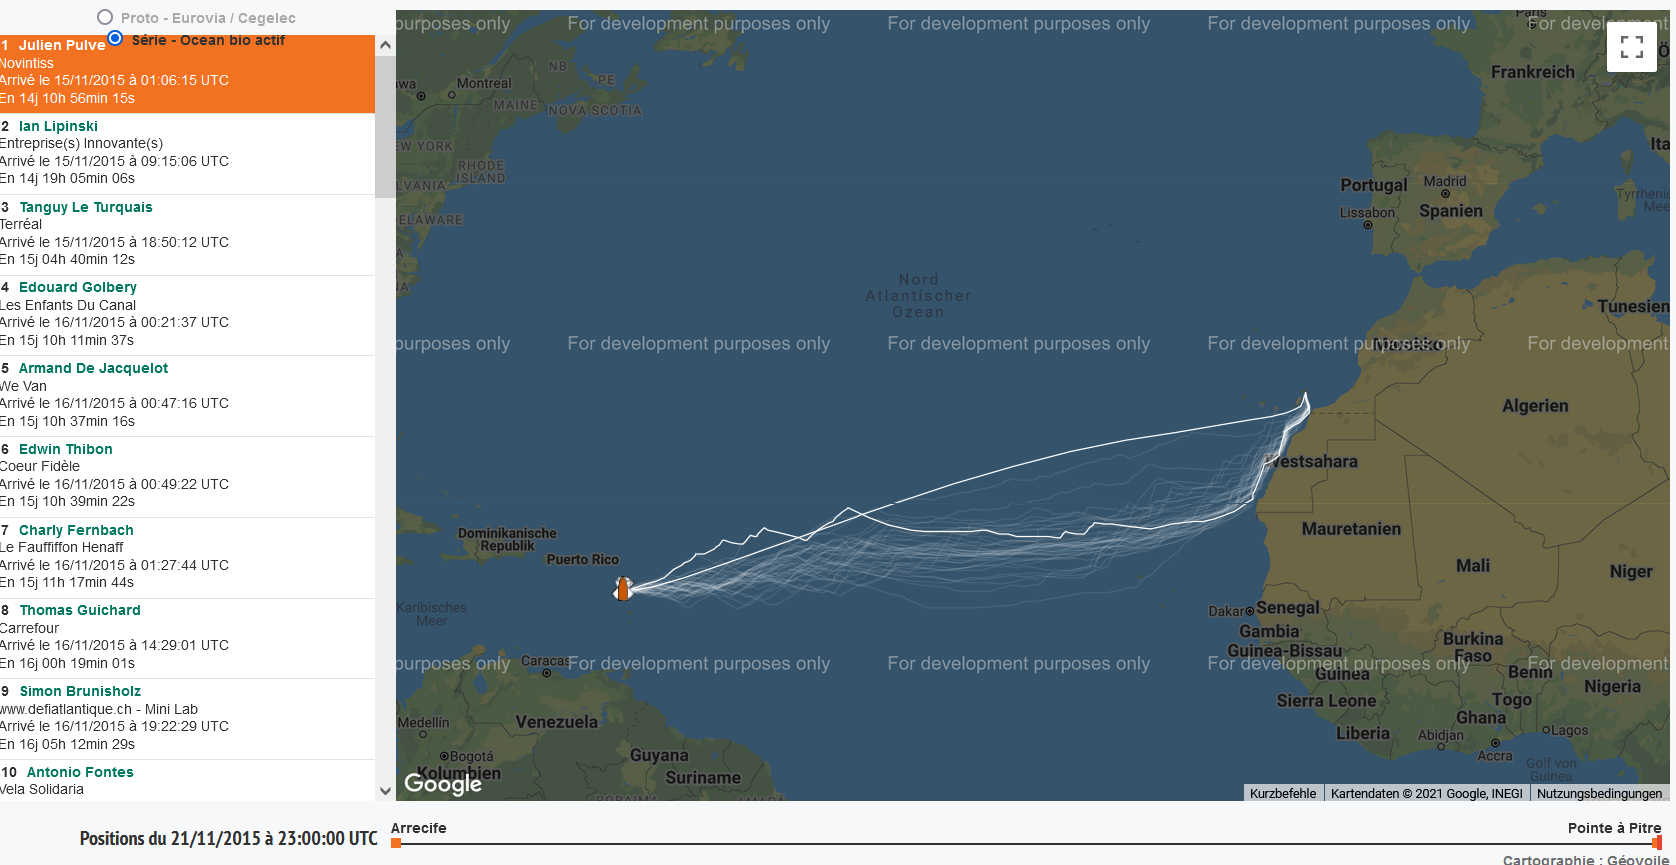Select skipper Edouard Golbery
This screenshot has height=865, width=1676.
tap(78, 287)
